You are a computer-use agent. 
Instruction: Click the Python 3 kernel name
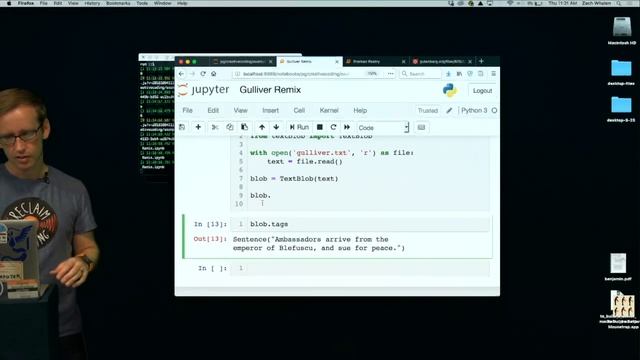pos(474,111)
